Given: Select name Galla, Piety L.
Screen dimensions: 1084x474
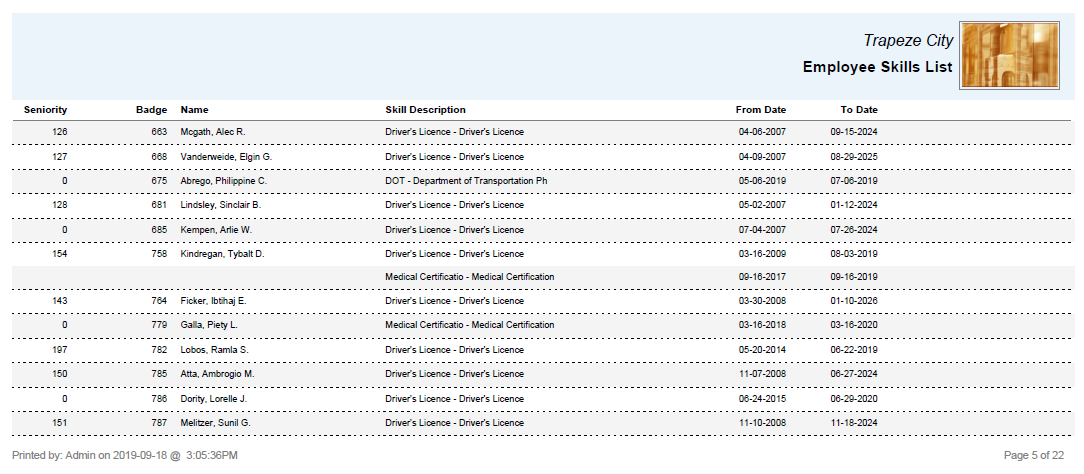Looking at the screenshot, I should [x=209, y=325].
